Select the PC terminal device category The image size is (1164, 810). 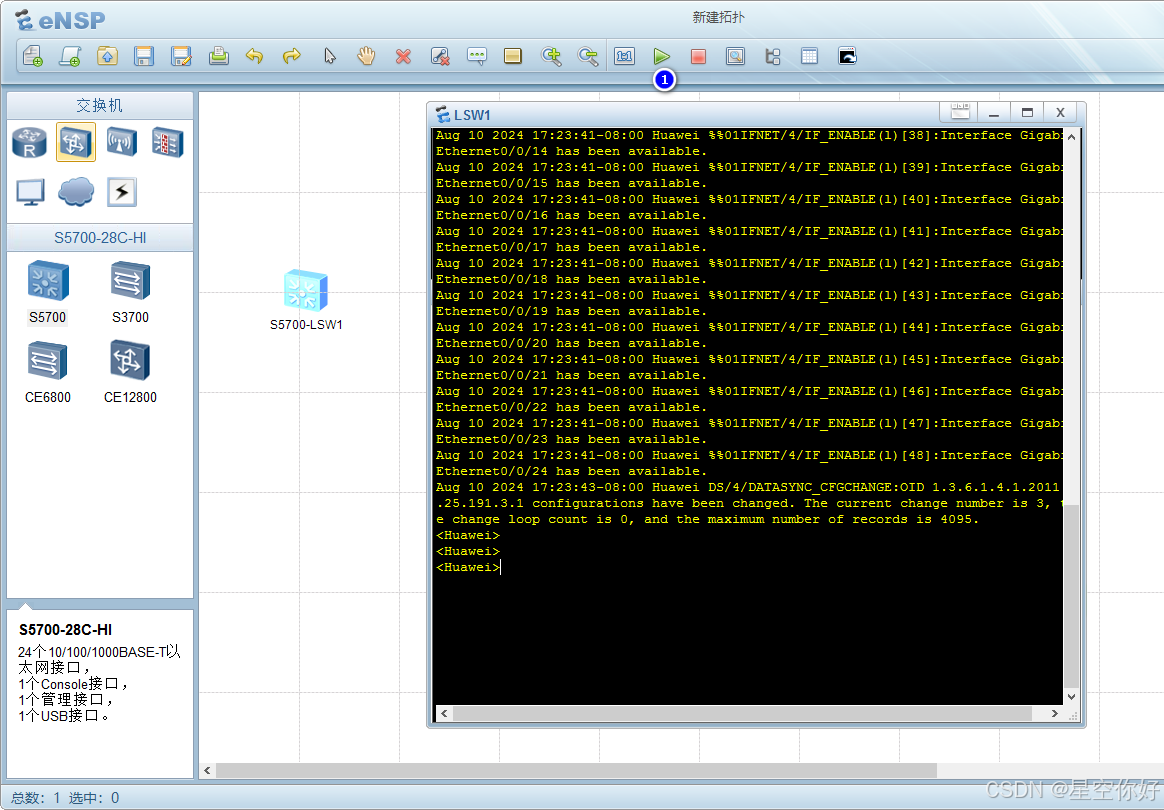[x=30, y=192]
